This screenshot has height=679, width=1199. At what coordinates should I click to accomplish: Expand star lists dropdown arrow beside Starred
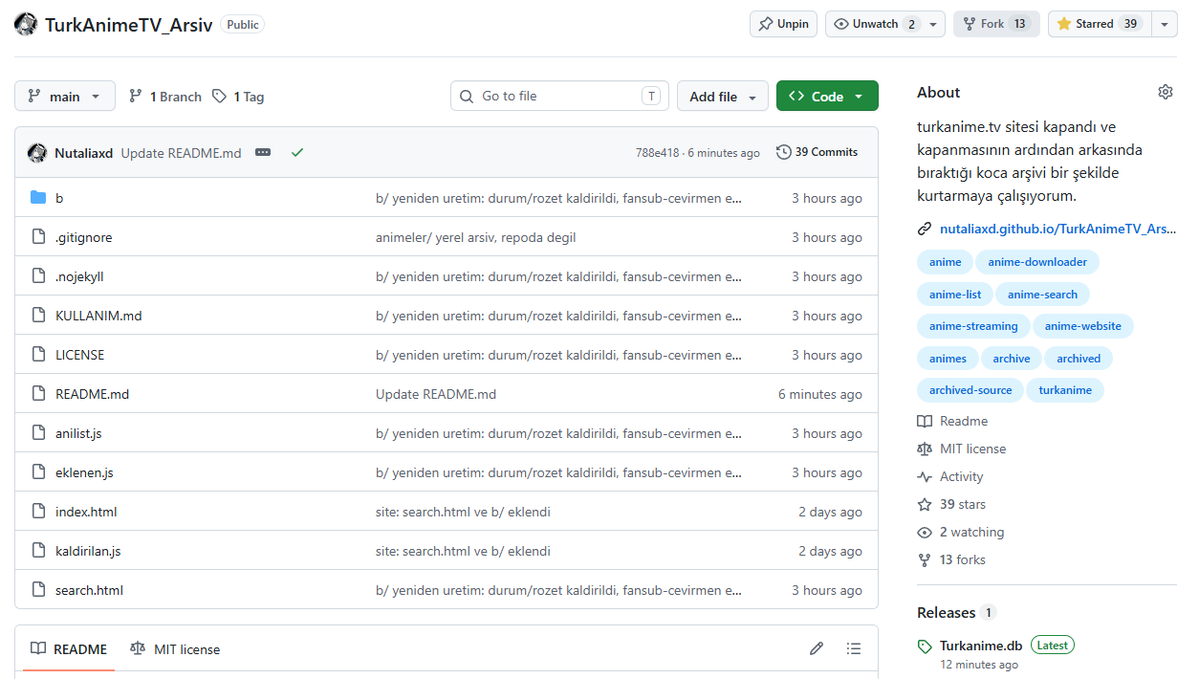(1164, 24)
